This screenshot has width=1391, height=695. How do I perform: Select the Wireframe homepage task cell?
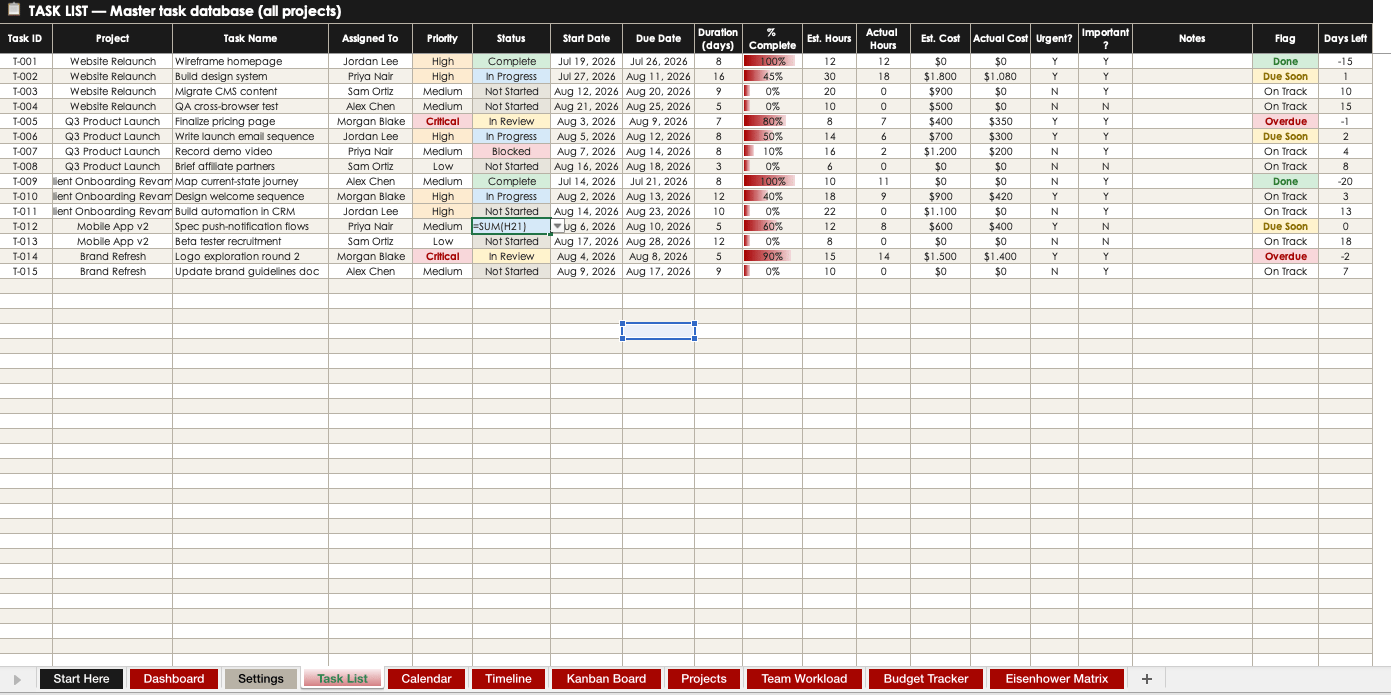point(250,62)
